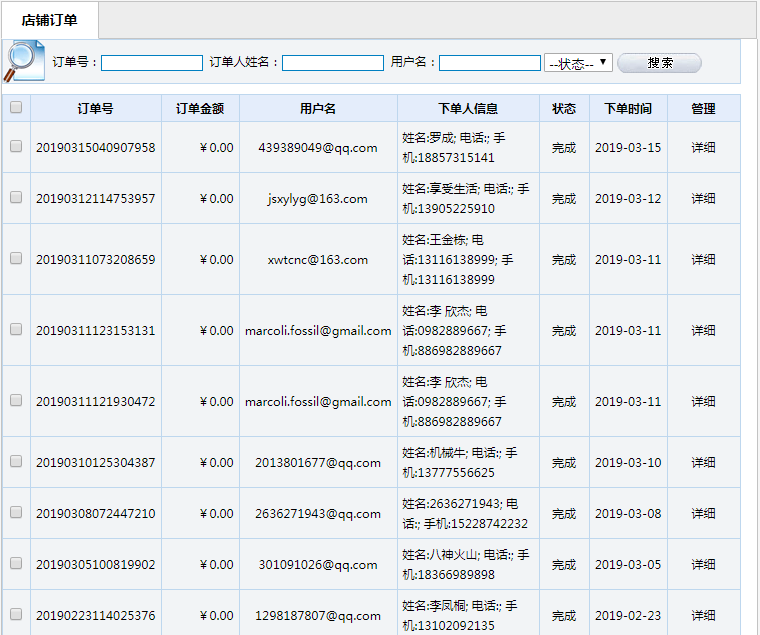
Task: Open 详细 for order 20190315040907958
Action: (704, 148)
